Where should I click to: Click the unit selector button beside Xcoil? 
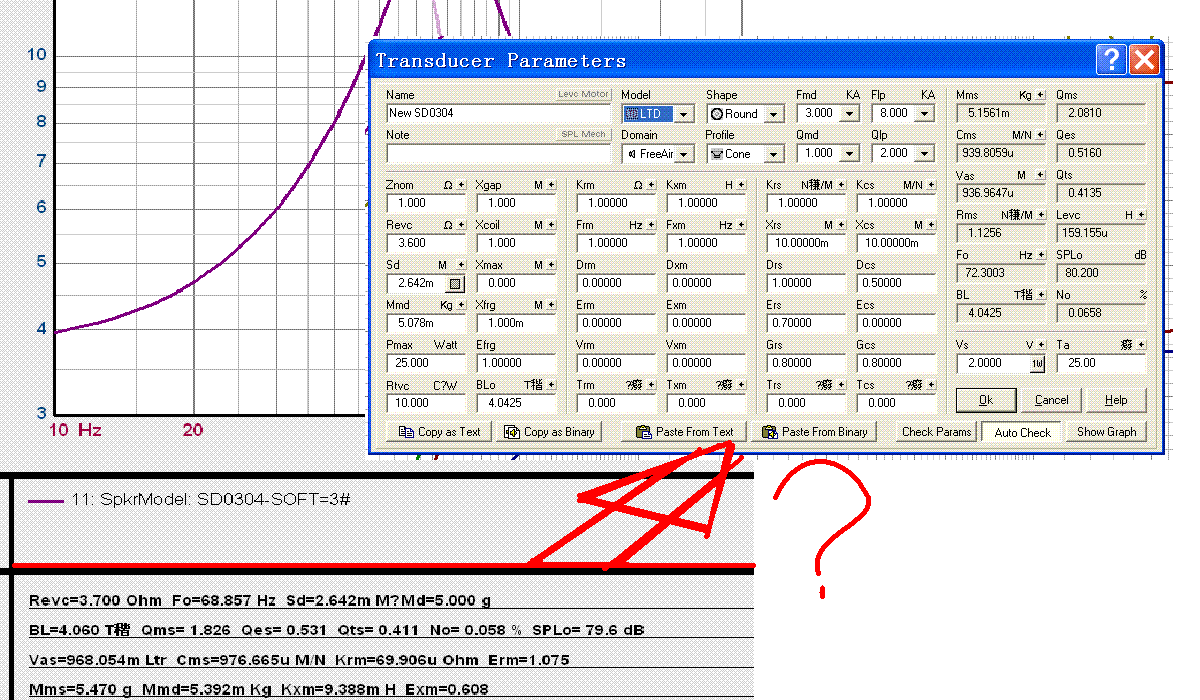(x=551, y=225)
